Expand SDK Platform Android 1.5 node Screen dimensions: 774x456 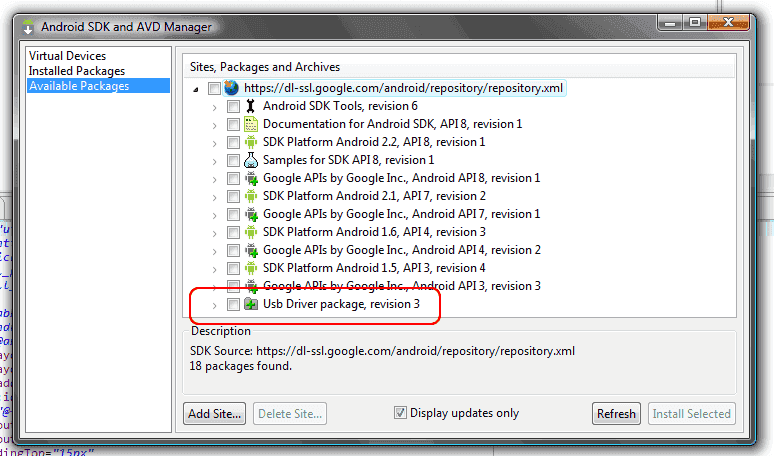point(214,269)
